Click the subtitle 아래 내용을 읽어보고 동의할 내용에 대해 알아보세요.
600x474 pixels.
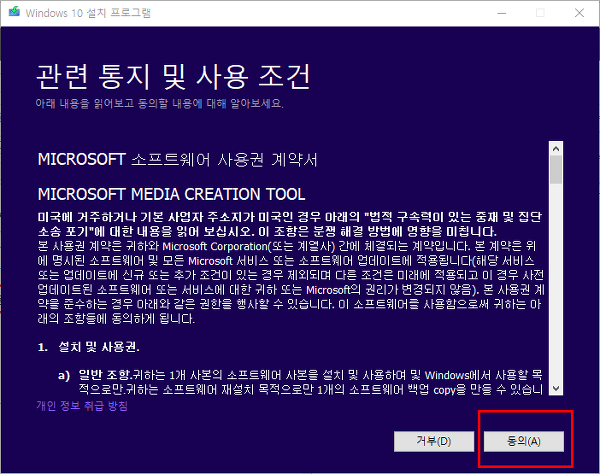pyautogui.click(x=160, y=103)
